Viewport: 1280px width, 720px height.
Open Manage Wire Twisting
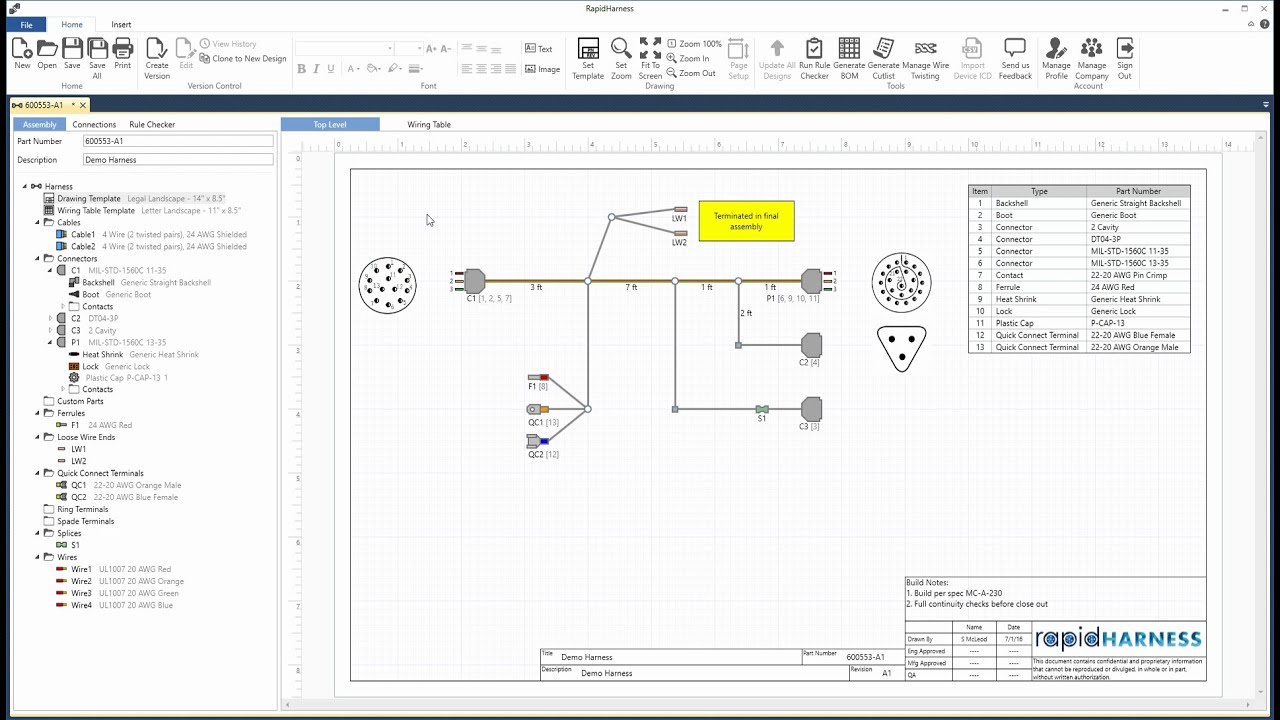tap(926, 58)
